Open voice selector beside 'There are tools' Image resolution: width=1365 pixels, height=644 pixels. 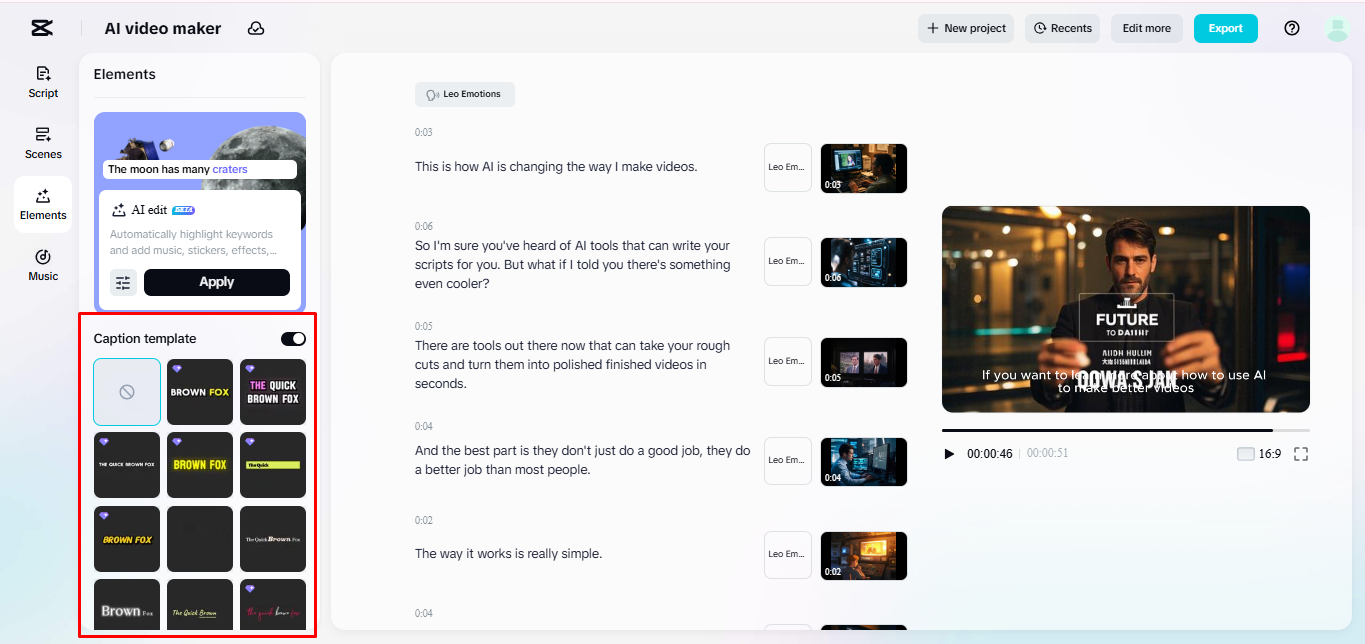pyautogui.click(x=788, y=361)
